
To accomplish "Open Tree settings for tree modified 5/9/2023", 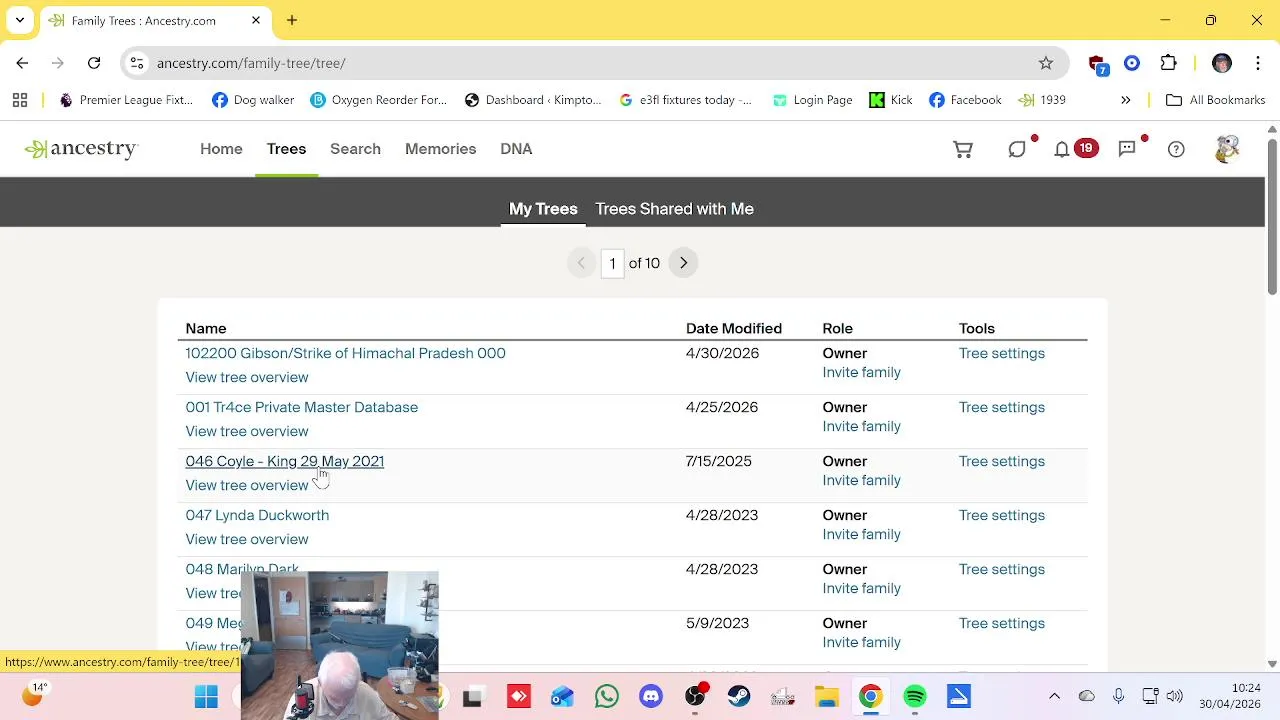I will pyautogui.click(x=1001, y=623).
